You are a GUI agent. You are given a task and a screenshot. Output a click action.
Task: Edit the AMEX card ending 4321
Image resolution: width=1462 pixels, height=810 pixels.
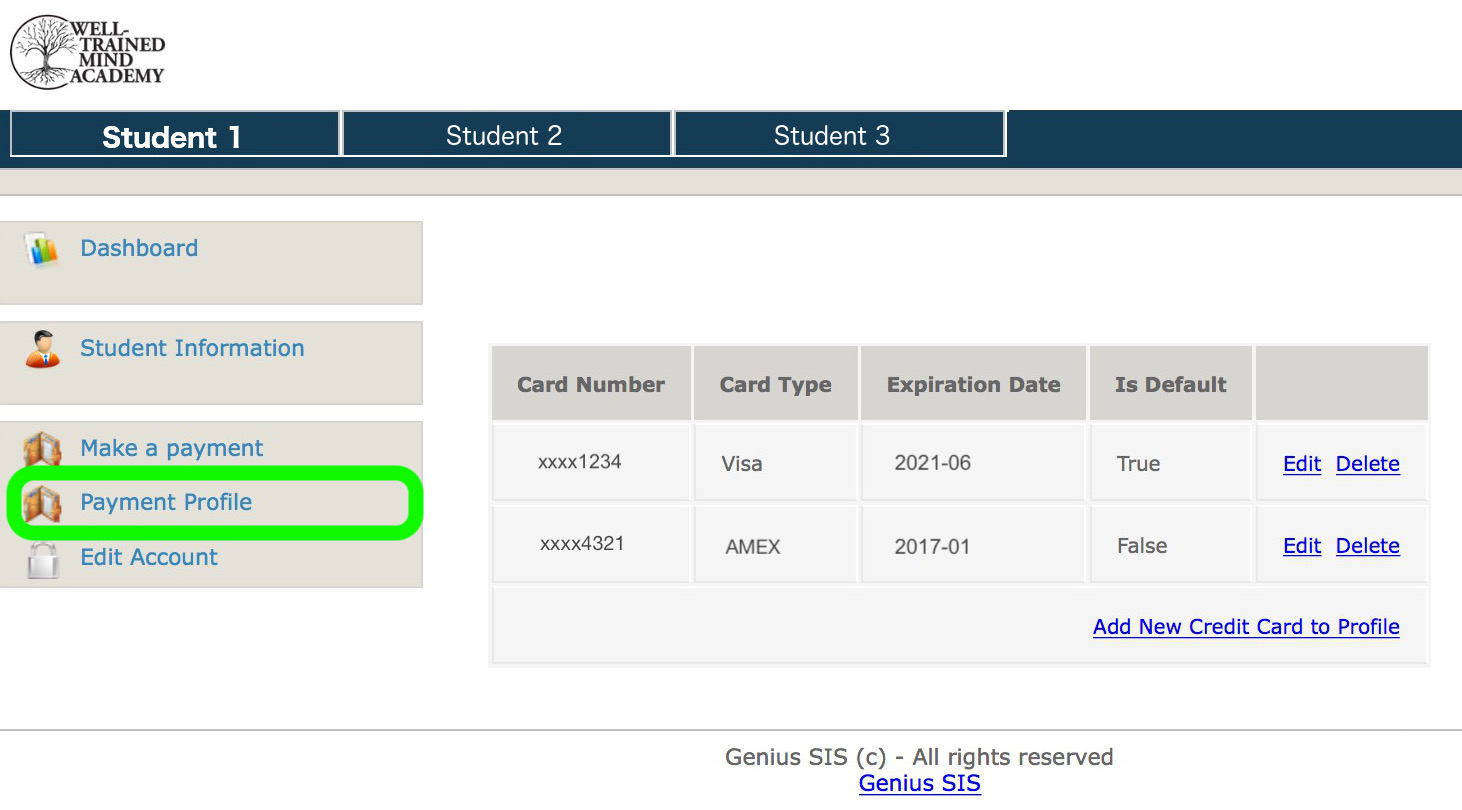pyautogui.click(x=1302, y=546)
